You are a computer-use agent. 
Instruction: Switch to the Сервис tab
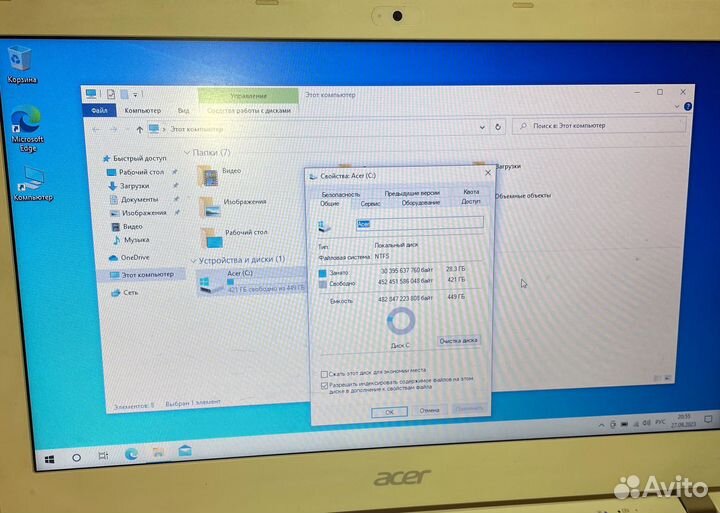point(370,203)
